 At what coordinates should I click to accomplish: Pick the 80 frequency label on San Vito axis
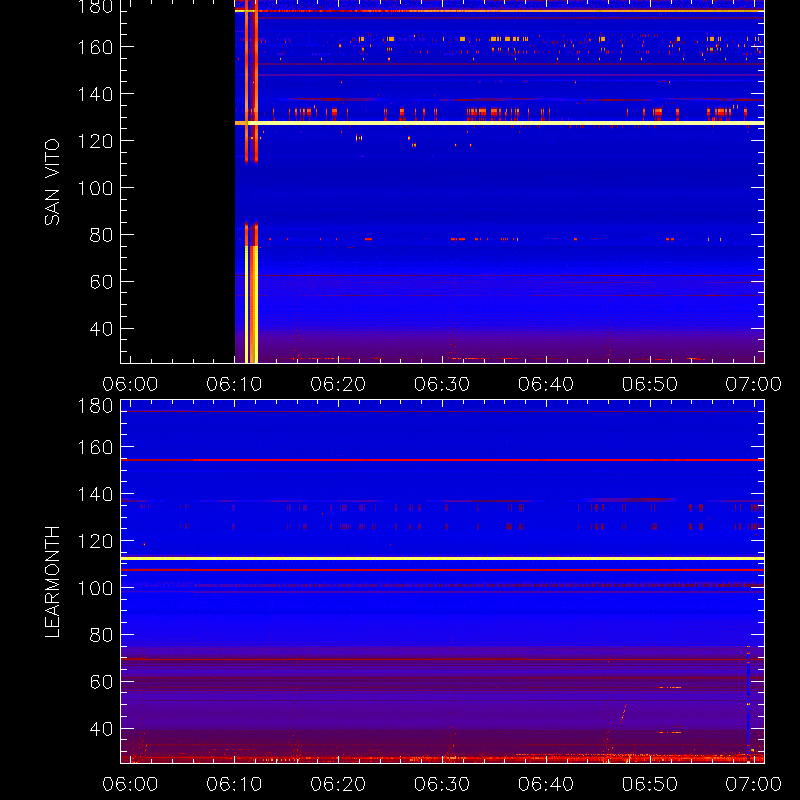pos(101,235)
